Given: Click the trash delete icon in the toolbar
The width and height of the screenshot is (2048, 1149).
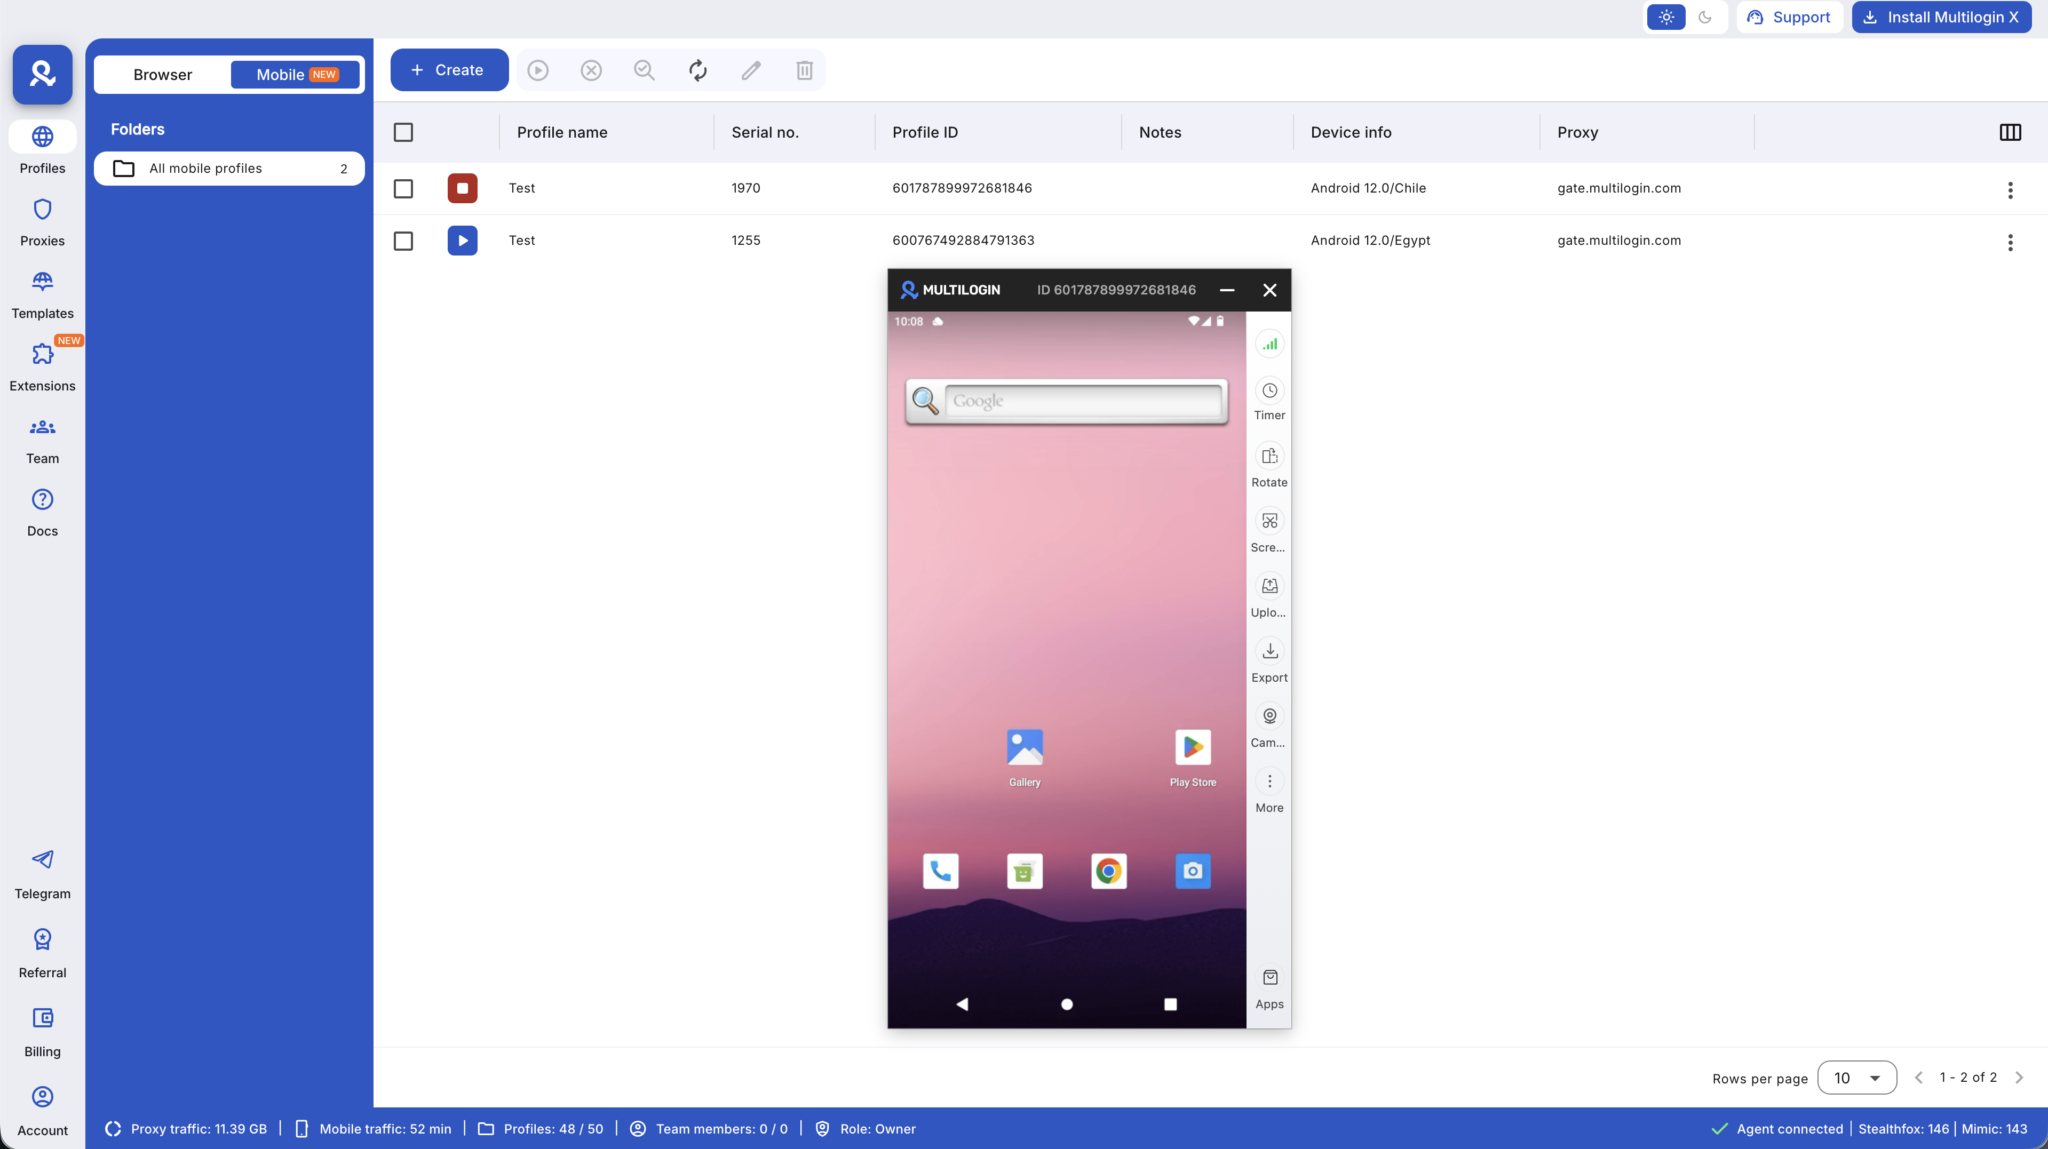Looking at the screenshot, I should 804,70.
